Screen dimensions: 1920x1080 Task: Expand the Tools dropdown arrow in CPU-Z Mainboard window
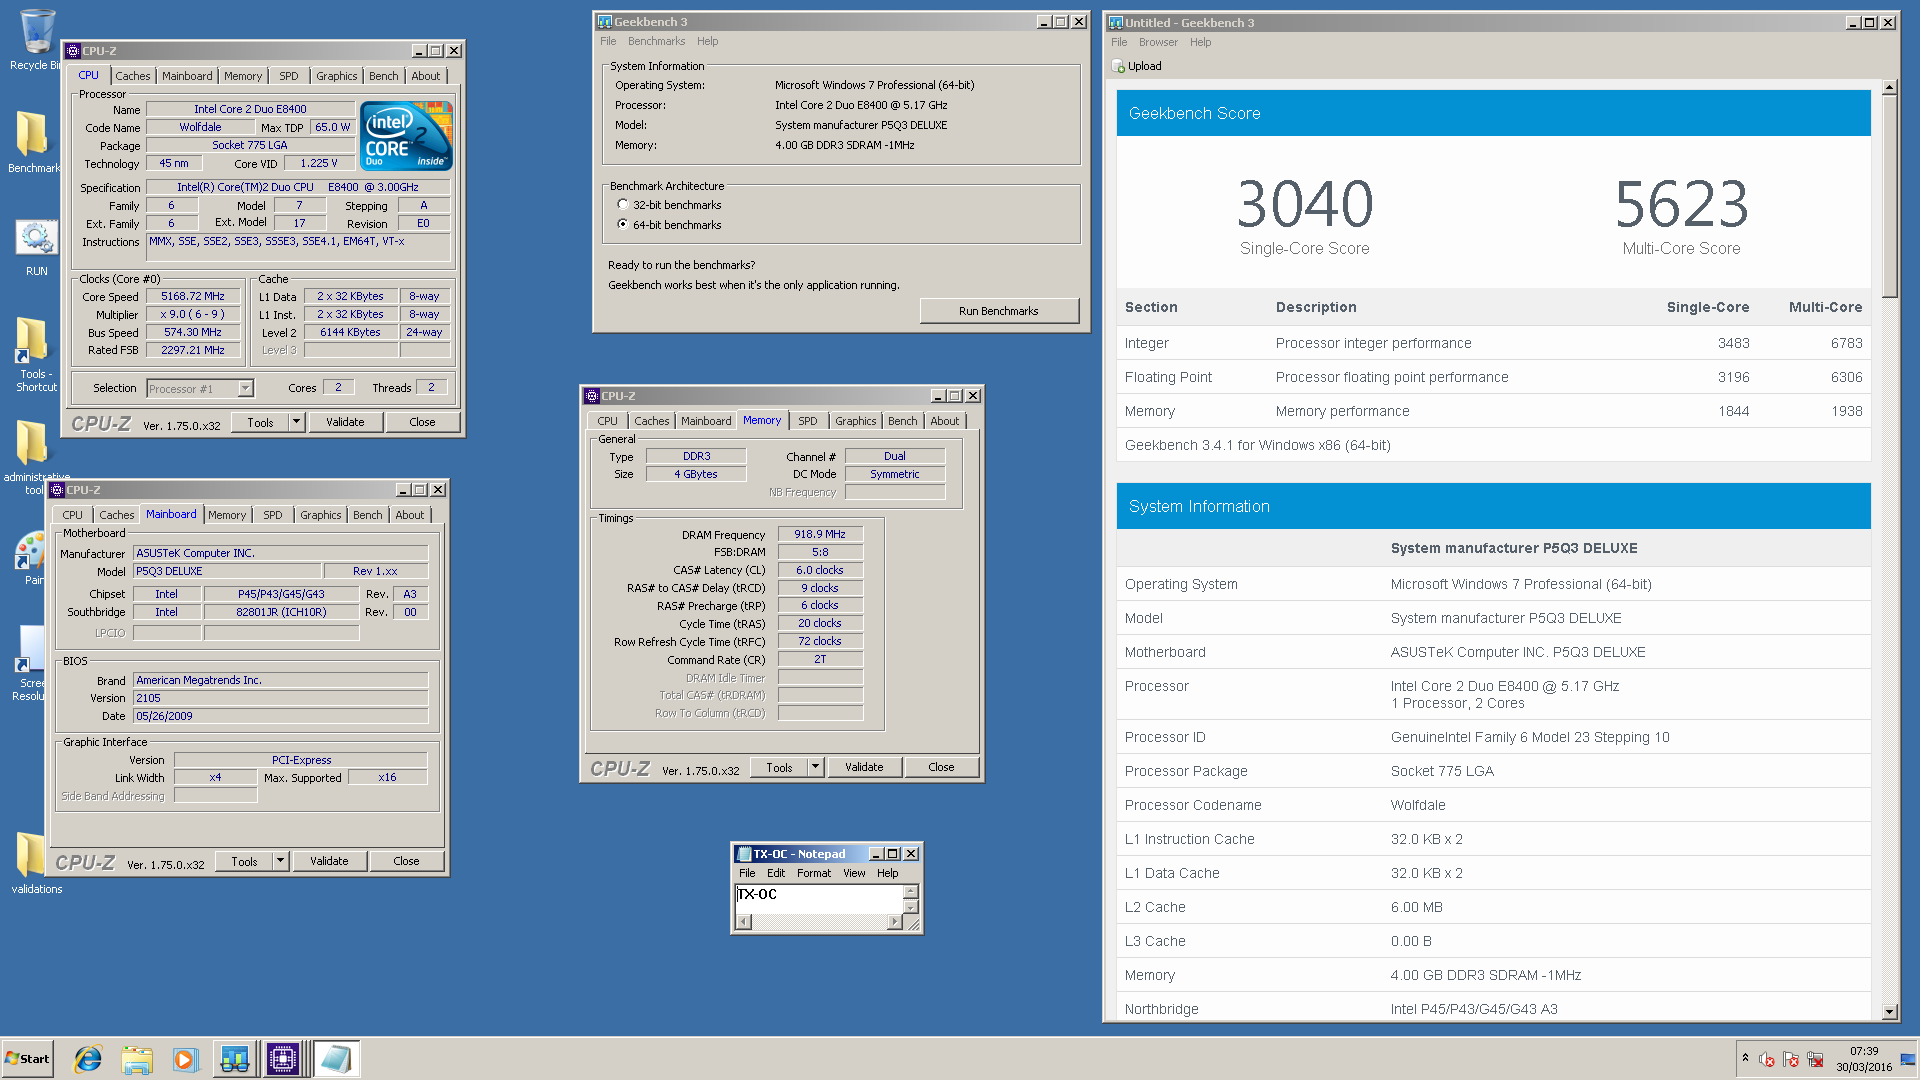(x=280, y=861)
